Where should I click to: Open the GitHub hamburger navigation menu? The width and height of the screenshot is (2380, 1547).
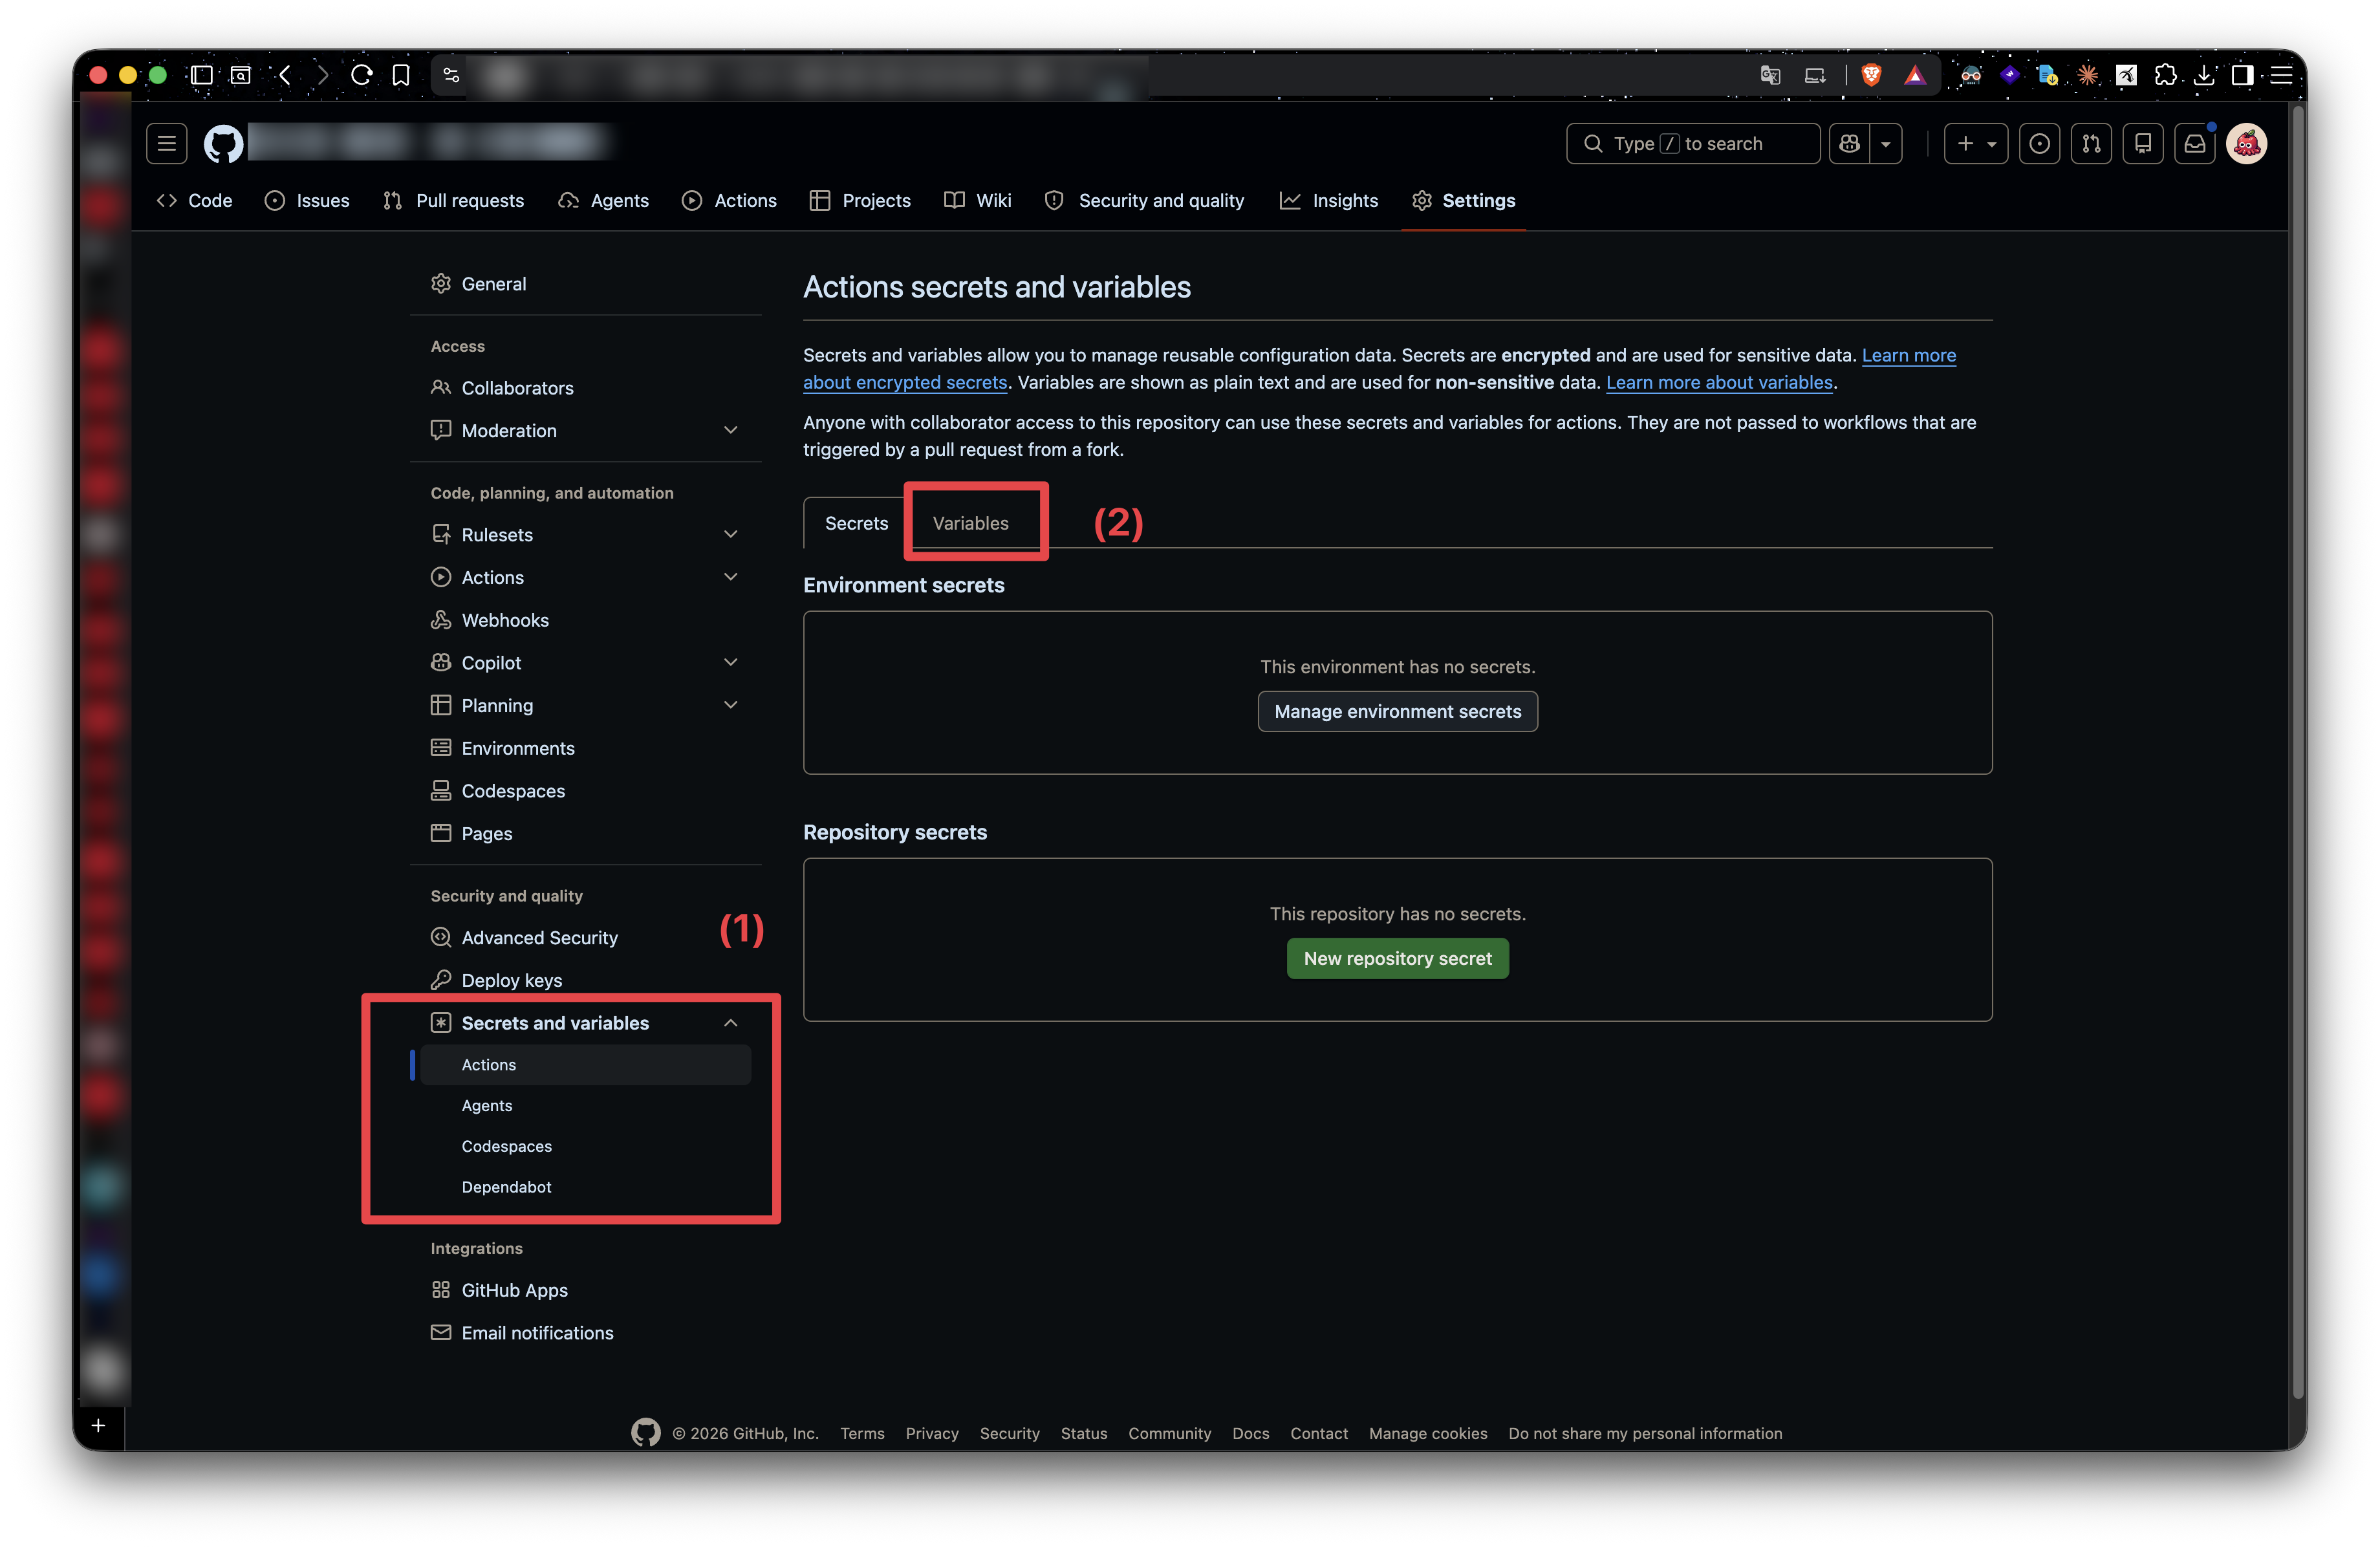pos(166,144)
